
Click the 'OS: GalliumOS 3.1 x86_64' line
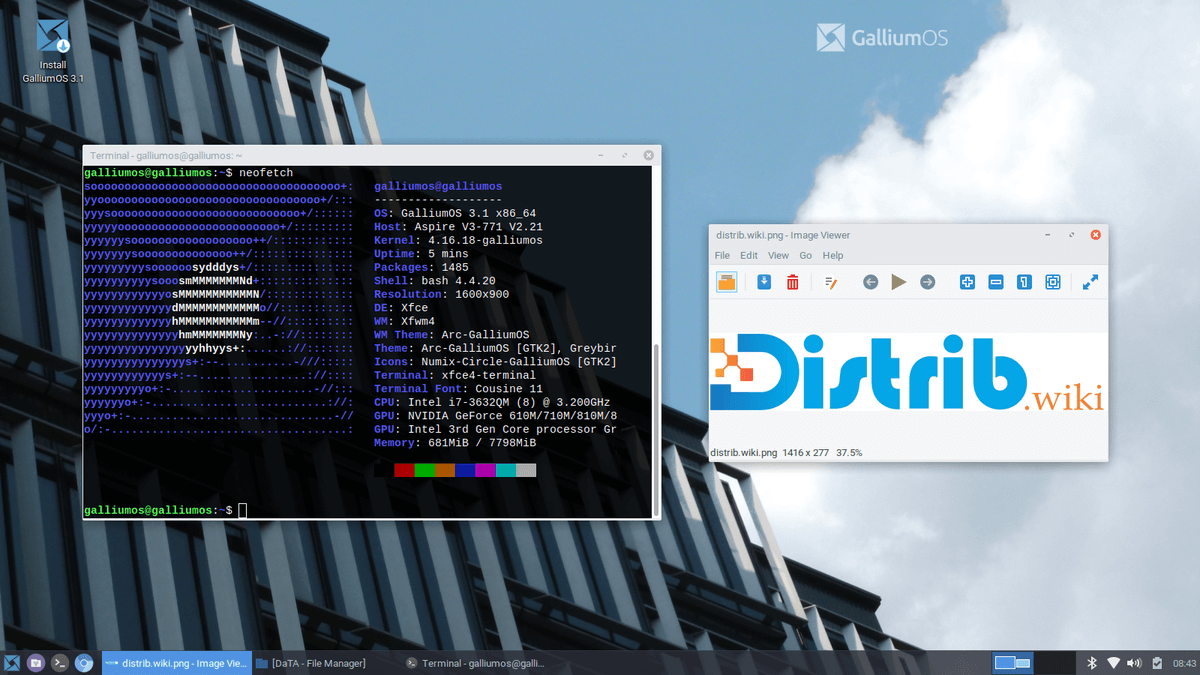click(455, 213)
